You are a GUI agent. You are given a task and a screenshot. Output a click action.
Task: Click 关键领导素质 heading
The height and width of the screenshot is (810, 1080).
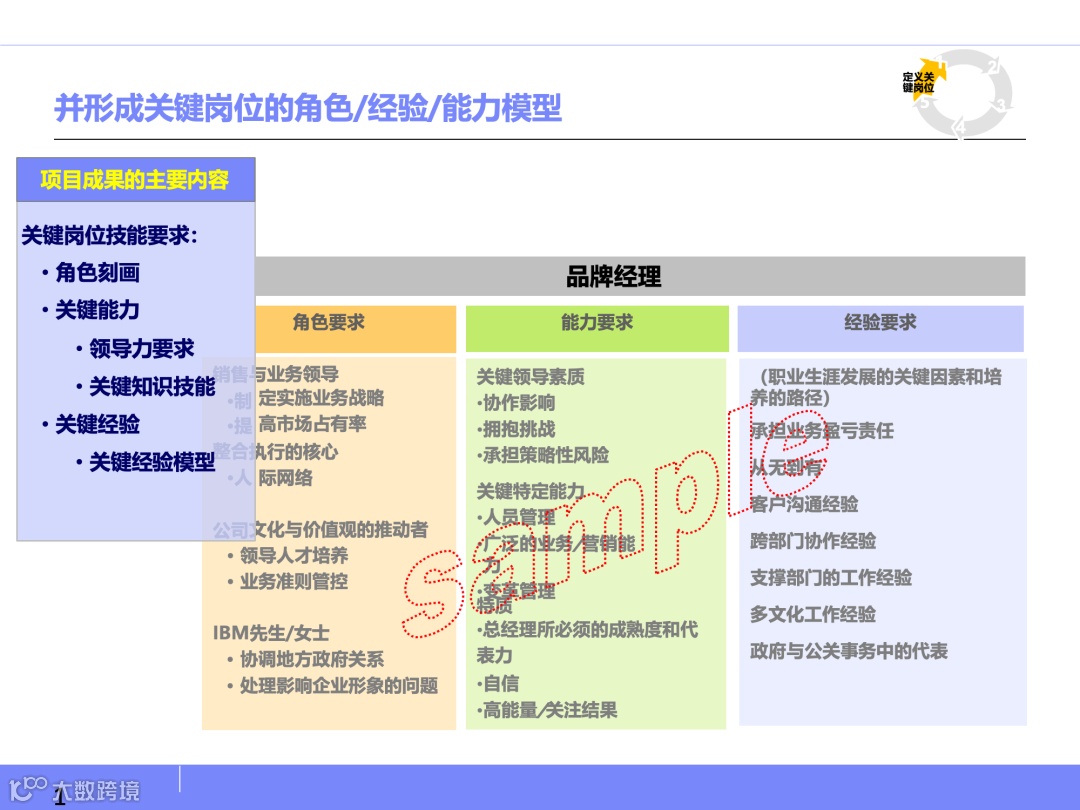530,377
